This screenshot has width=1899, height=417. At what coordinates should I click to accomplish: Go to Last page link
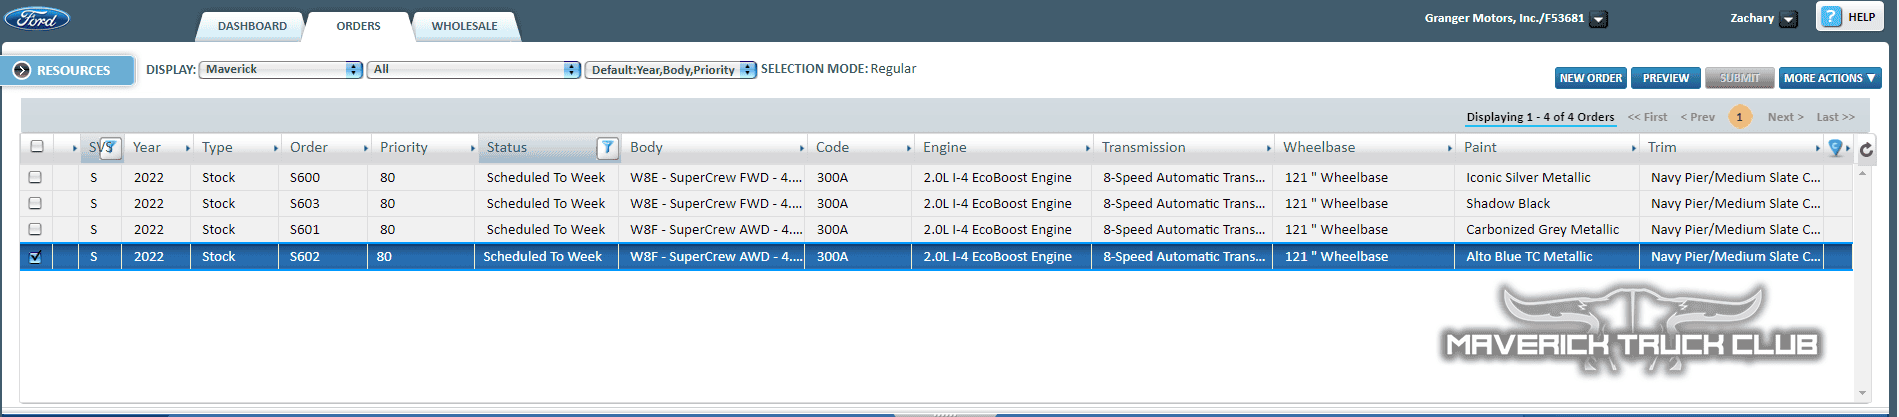tap(1836, 117)
